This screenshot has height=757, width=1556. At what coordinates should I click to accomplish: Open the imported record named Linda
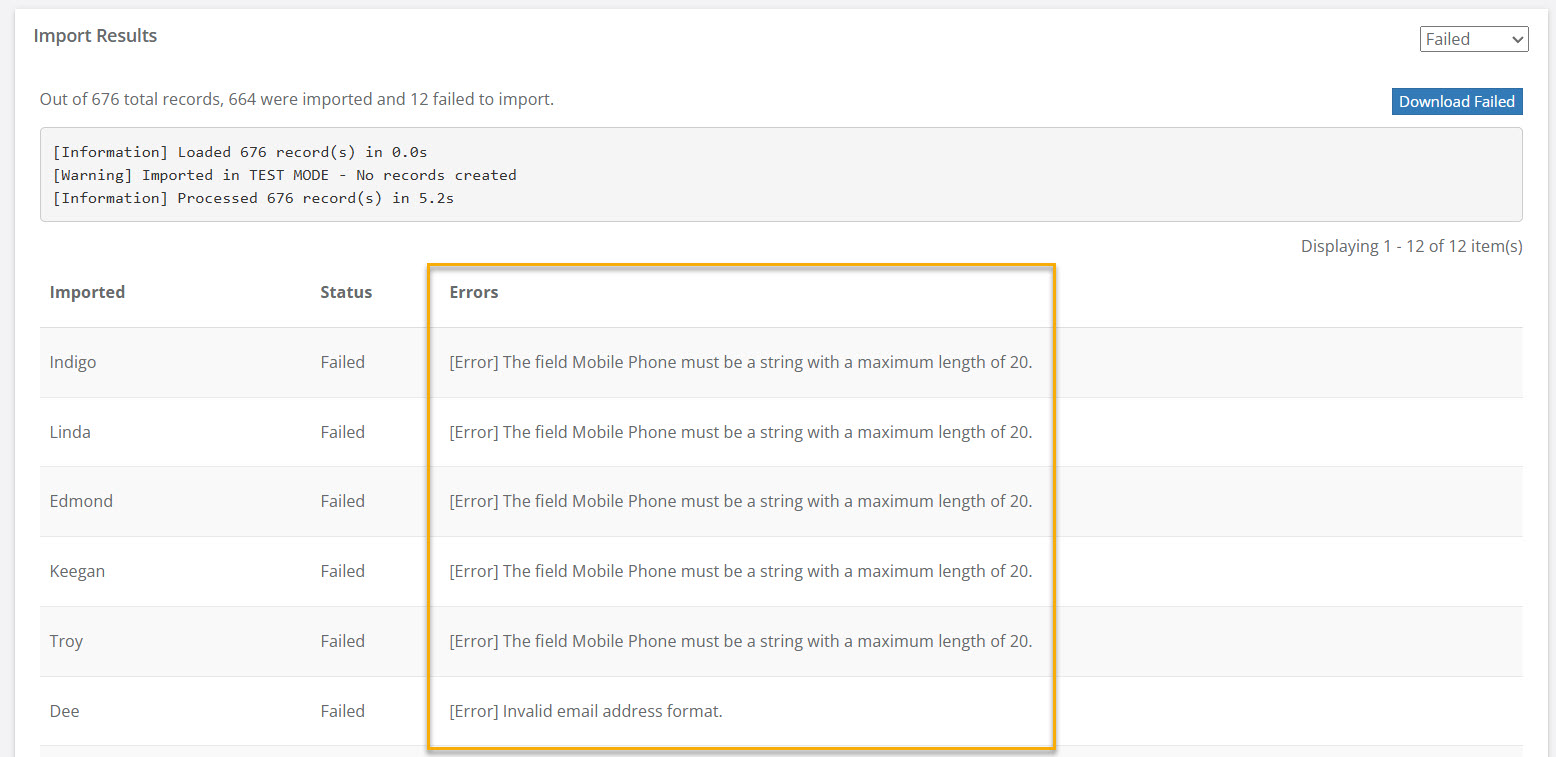pos(70,432)
